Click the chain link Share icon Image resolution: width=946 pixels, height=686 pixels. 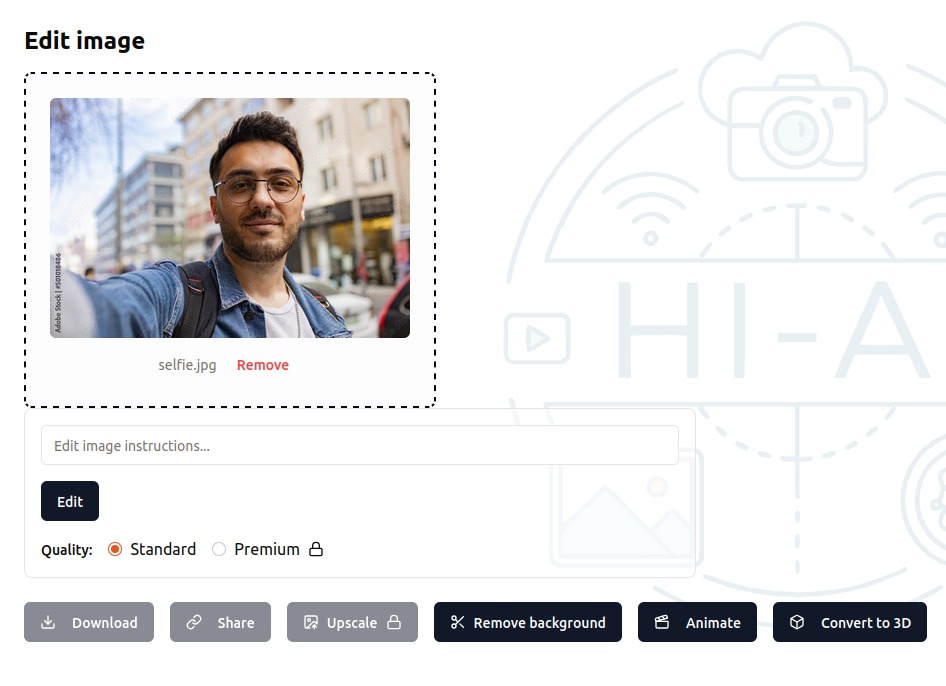tap(194, 622)
